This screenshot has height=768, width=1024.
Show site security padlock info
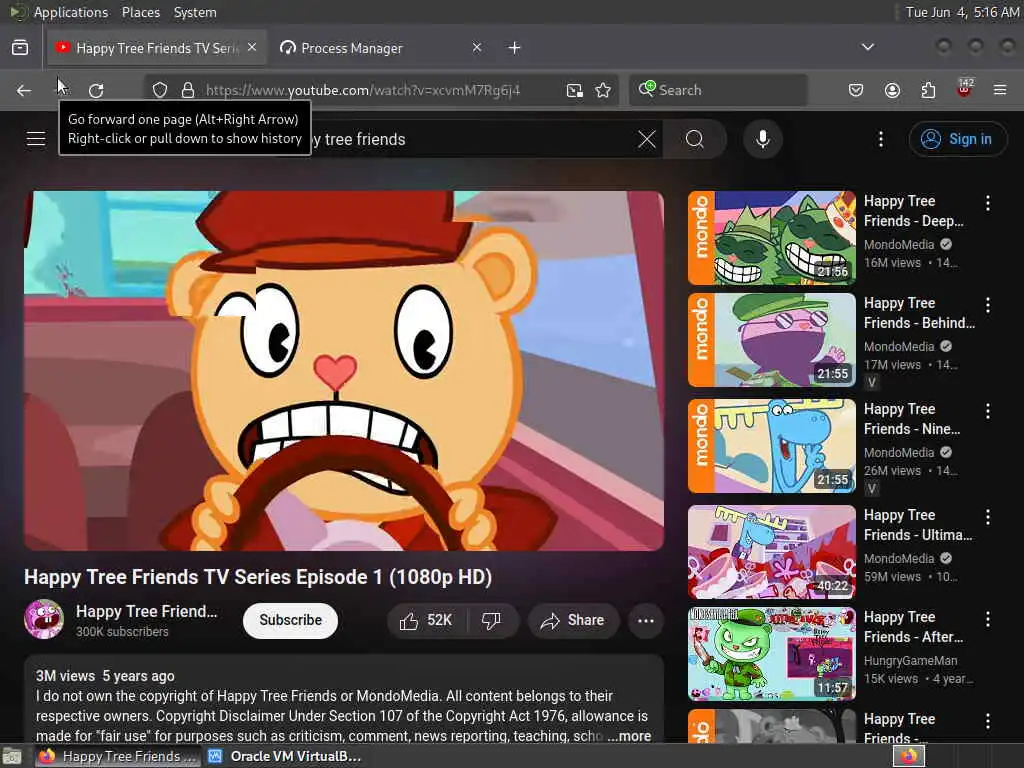click(188, 90)
